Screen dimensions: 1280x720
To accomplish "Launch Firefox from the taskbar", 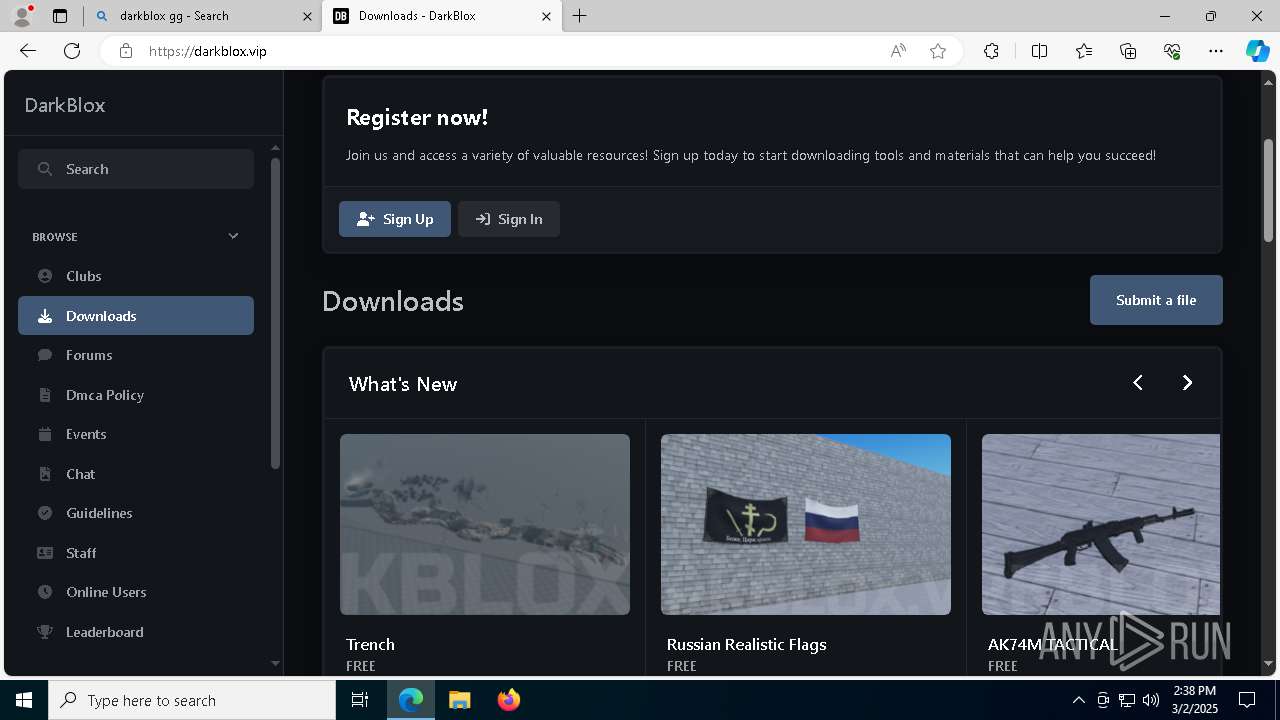I will coord(508,700).
